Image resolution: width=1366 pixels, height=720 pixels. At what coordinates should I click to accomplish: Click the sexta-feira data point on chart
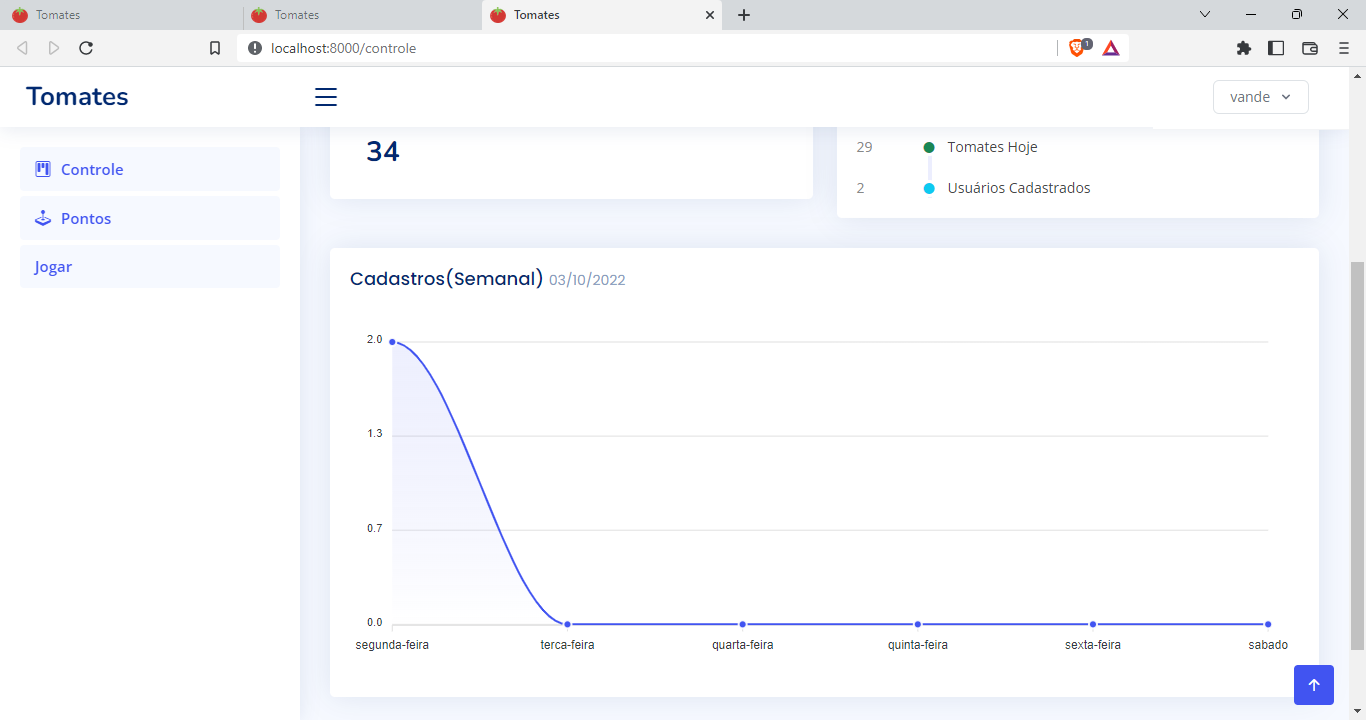pyautogui.click(x=1093, y=624)
